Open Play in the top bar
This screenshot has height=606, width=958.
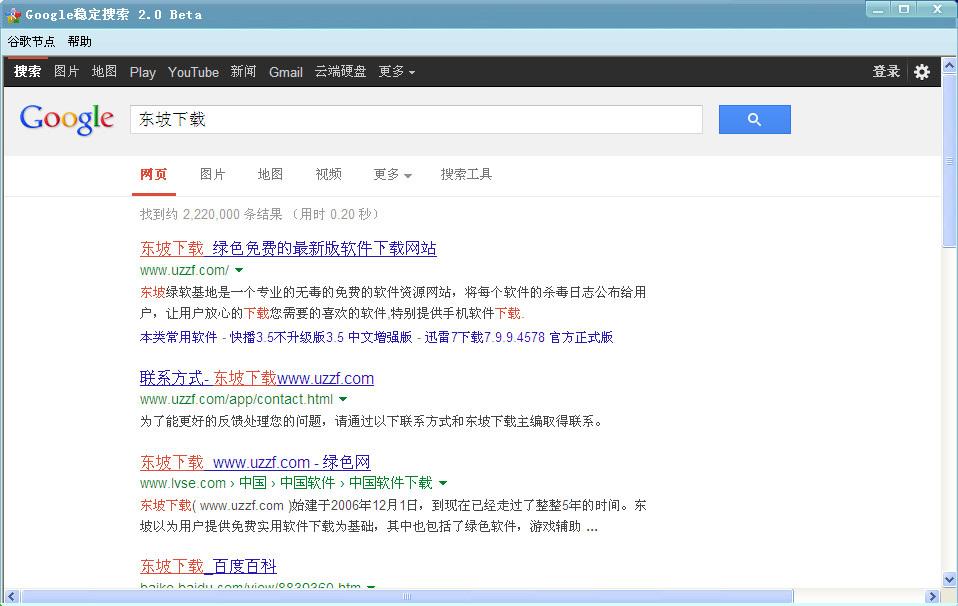143,72
